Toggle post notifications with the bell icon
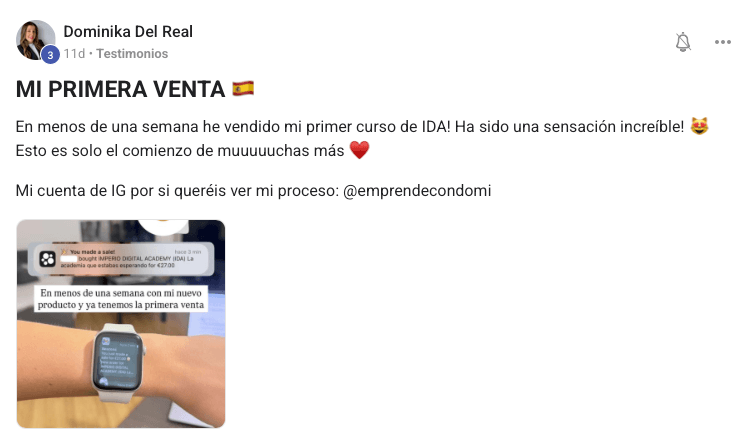 [x=683, y=42]
